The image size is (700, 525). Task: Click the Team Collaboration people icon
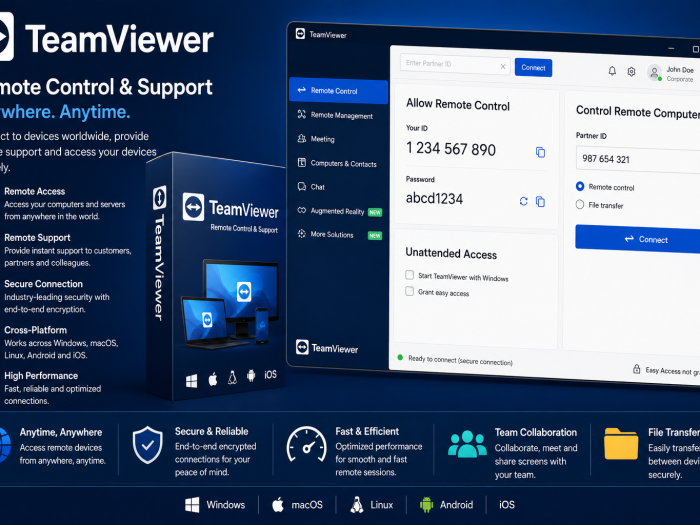point(467,444)
